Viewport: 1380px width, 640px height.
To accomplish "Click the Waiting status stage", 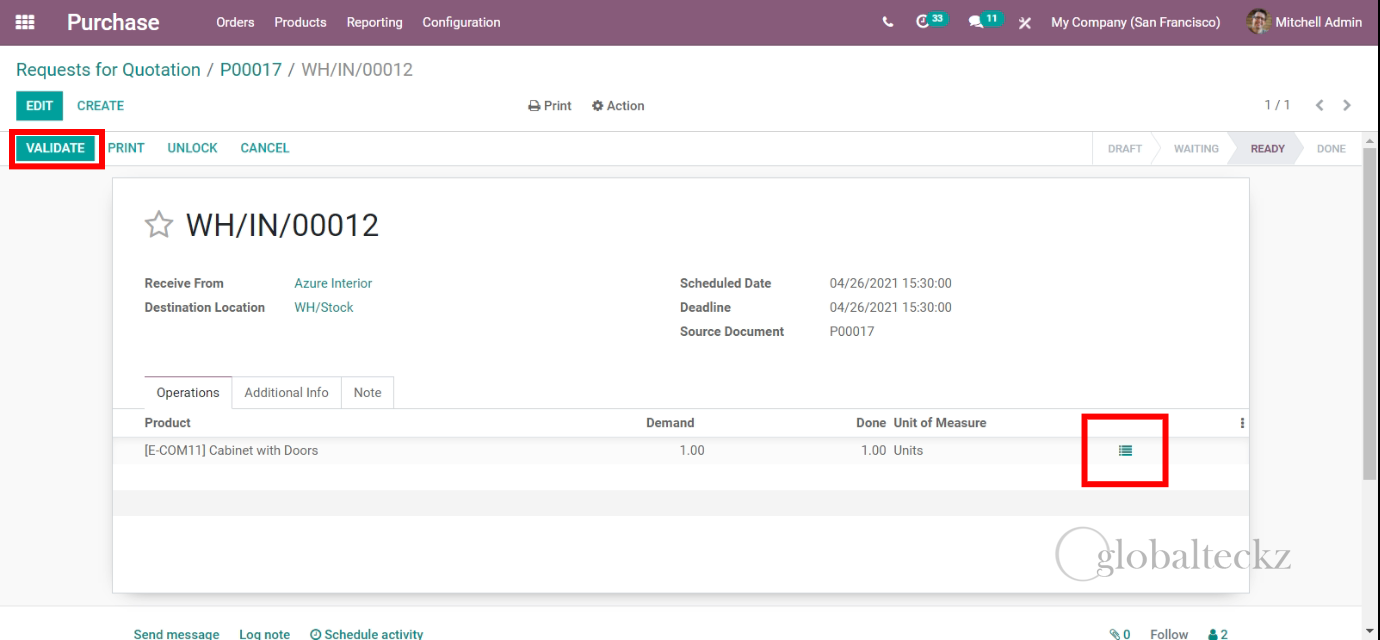I will (x=1196, y=148).
